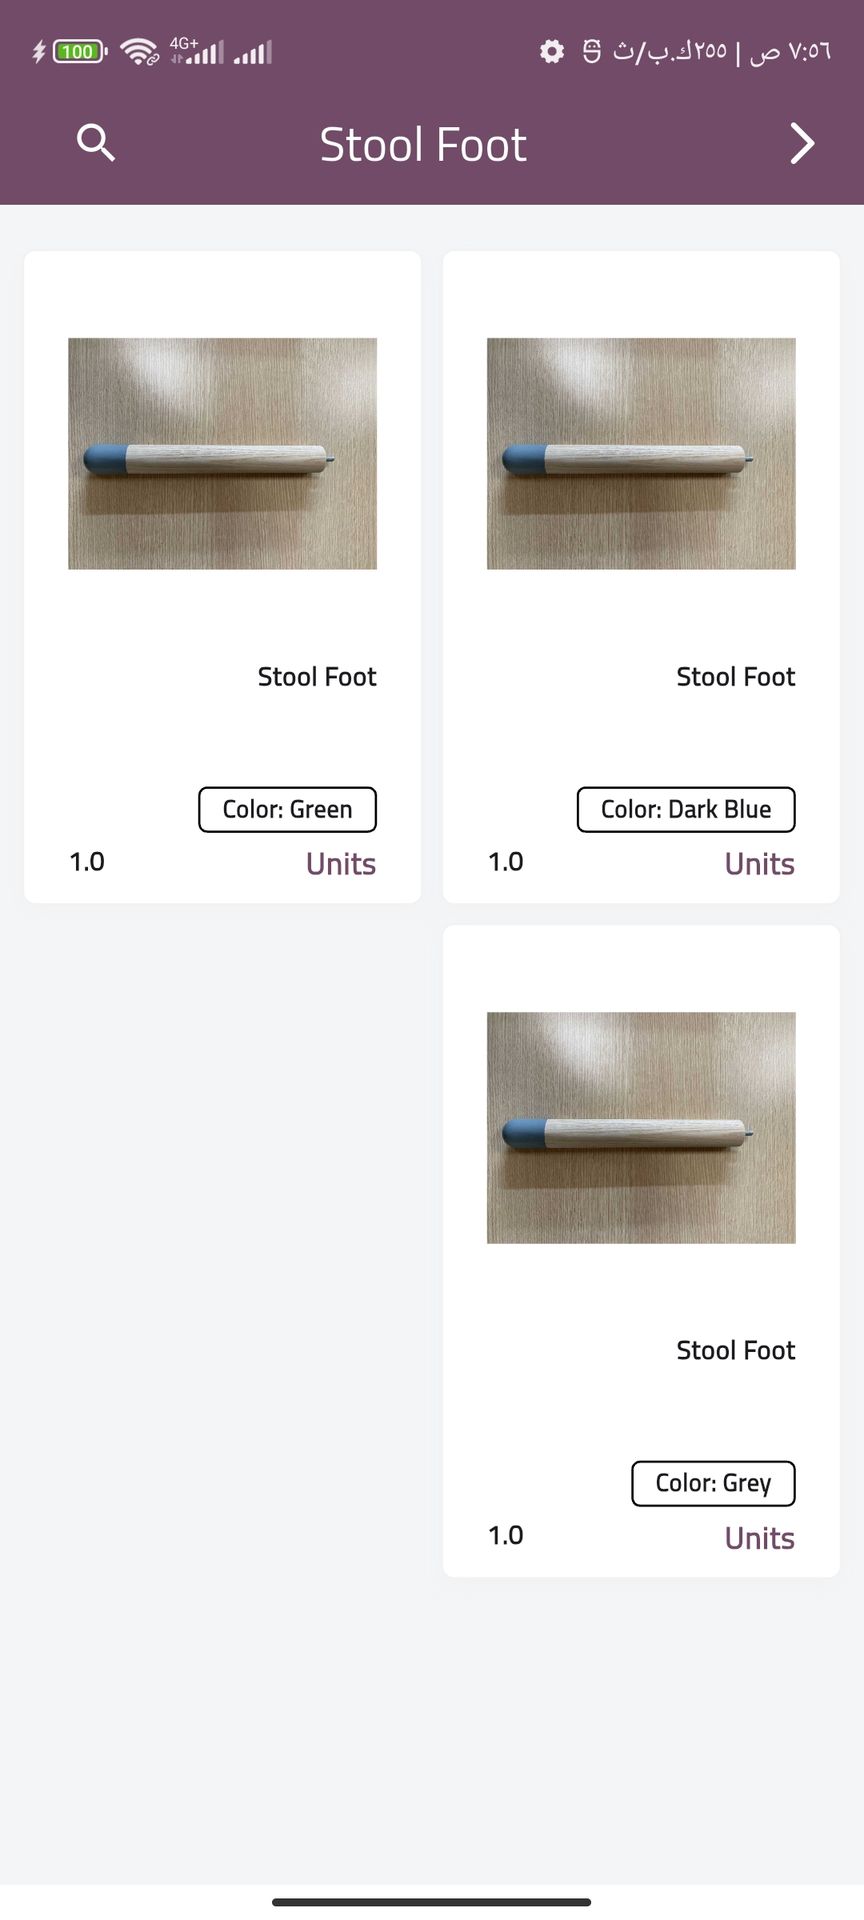864x1920 pixels.
Task: Select the Color: Grey tag
Action: tap(713, 1483)
